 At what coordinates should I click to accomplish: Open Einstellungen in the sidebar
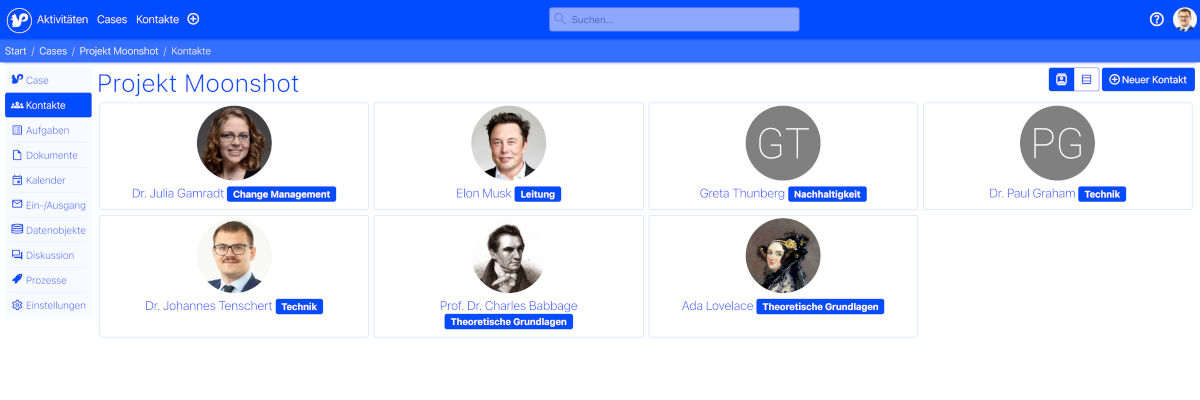tap(48, 305)
